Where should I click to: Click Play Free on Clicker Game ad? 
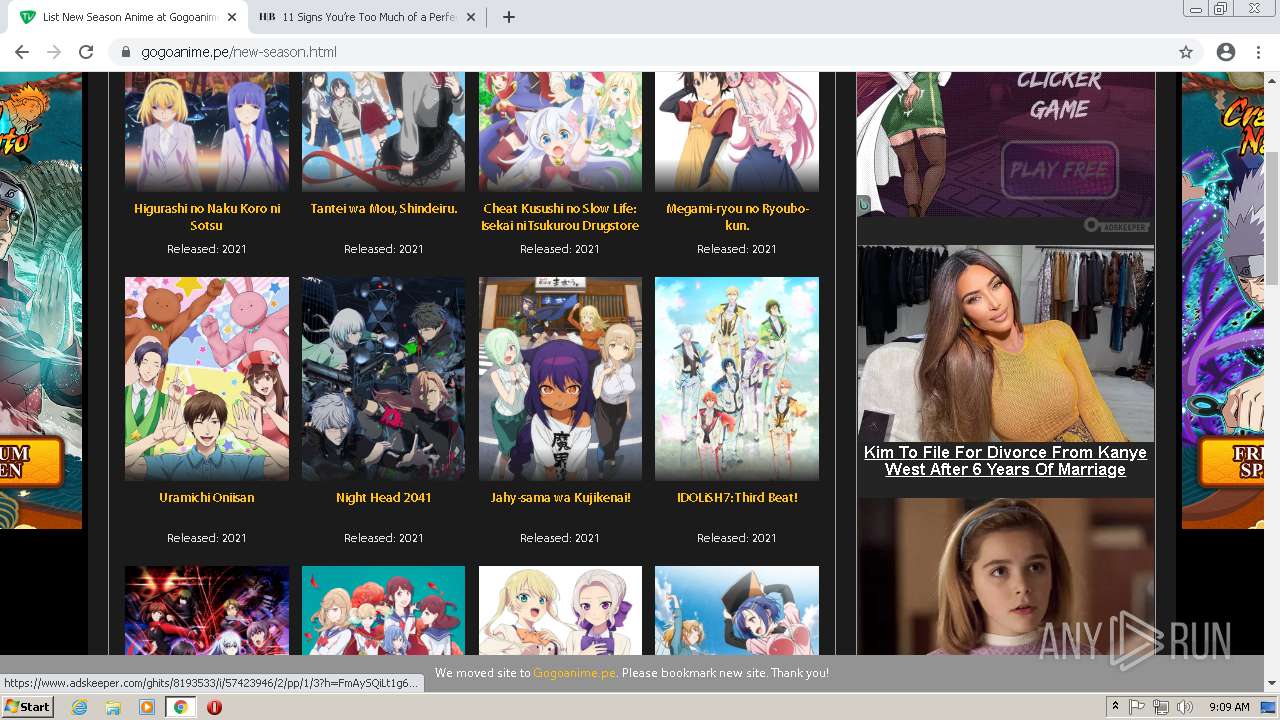1059,170
